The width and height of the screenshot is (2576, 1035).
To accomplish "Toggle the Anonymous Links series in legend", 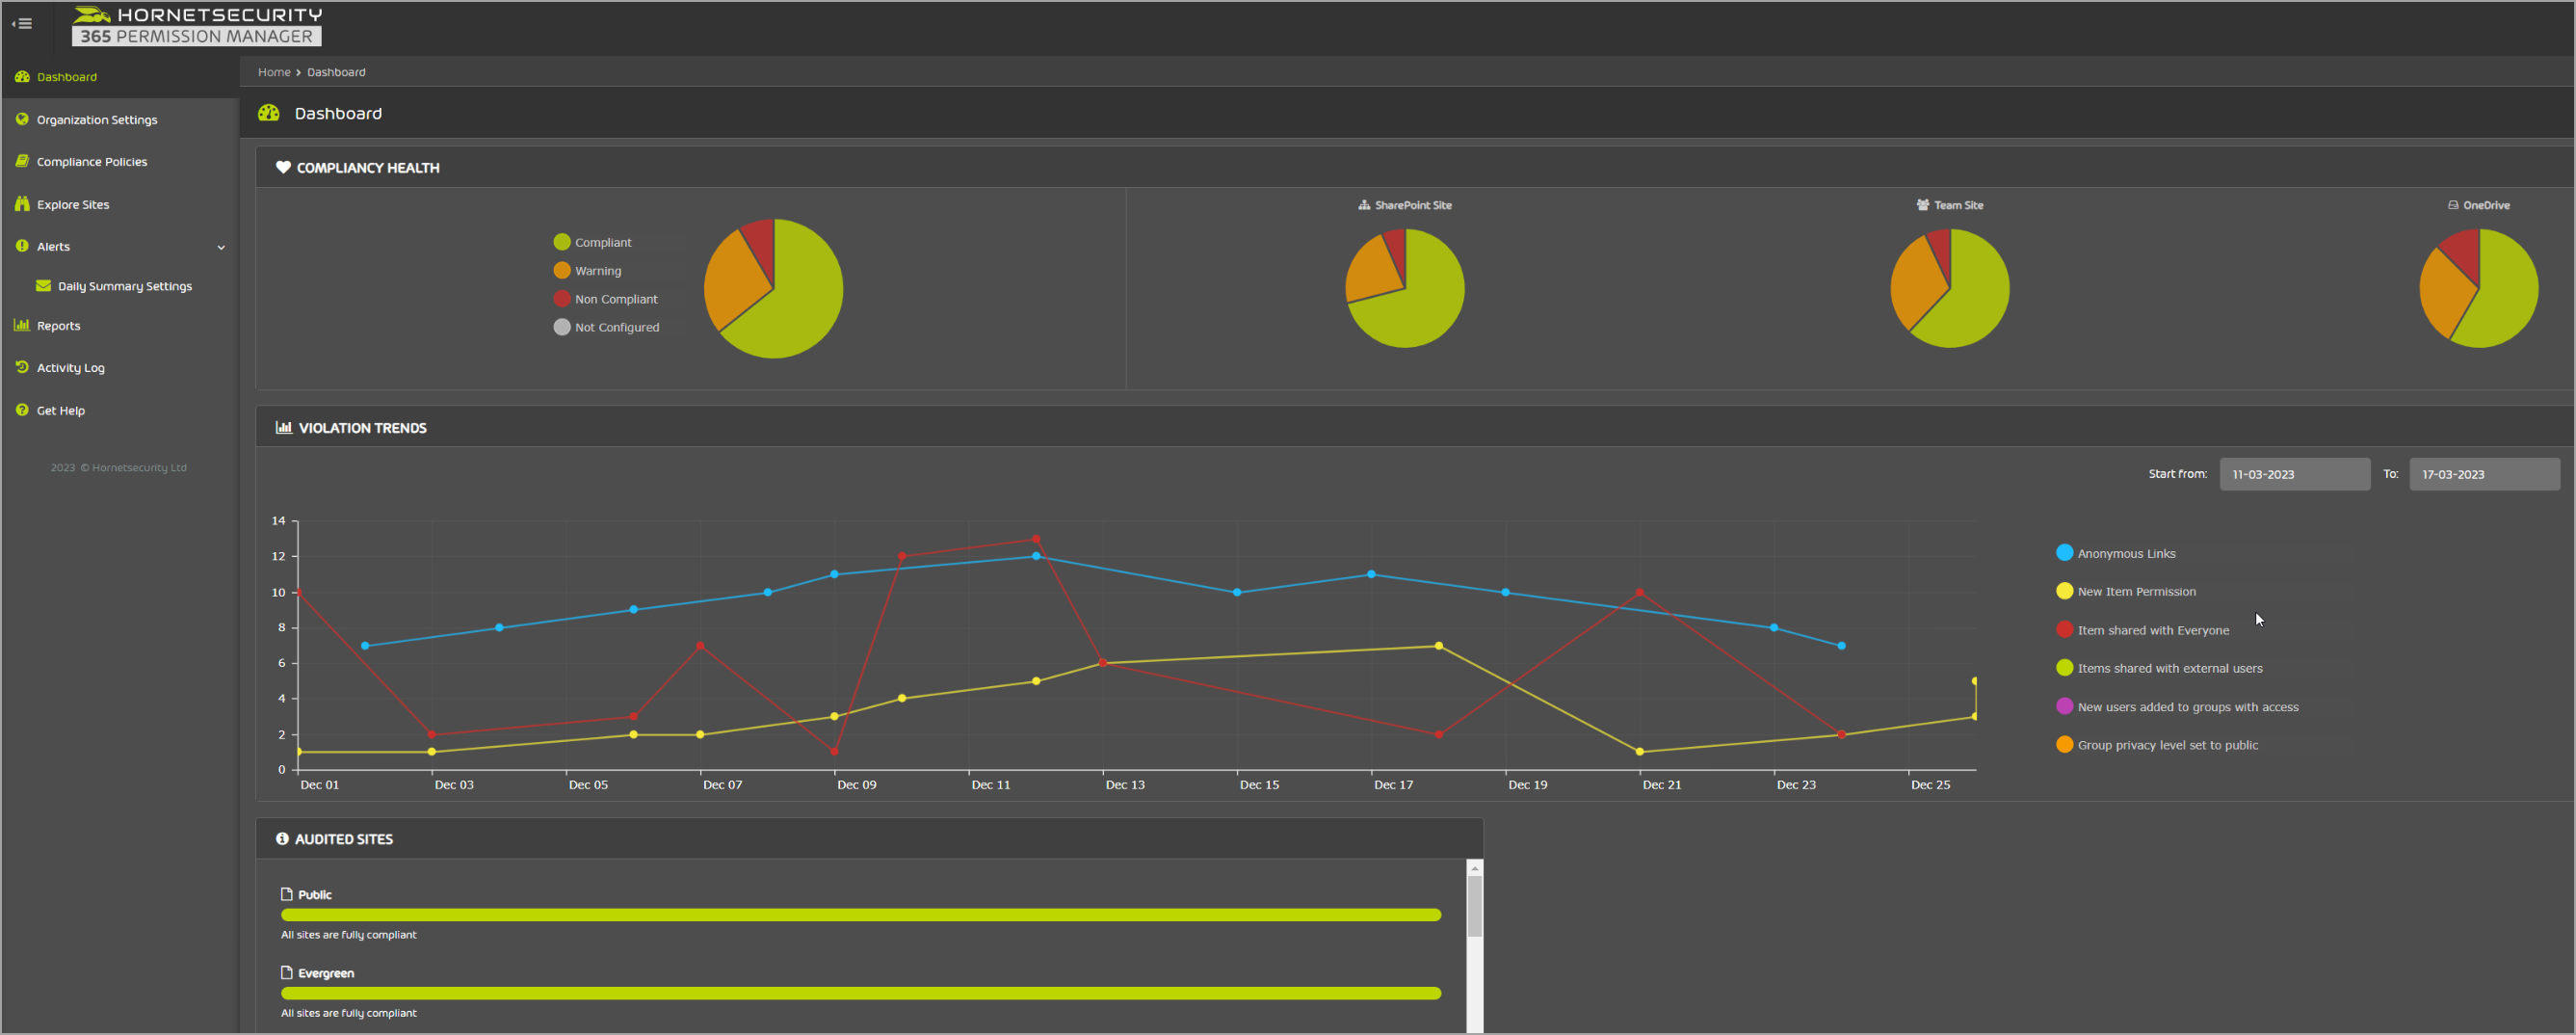I will tap(2125, 553).
